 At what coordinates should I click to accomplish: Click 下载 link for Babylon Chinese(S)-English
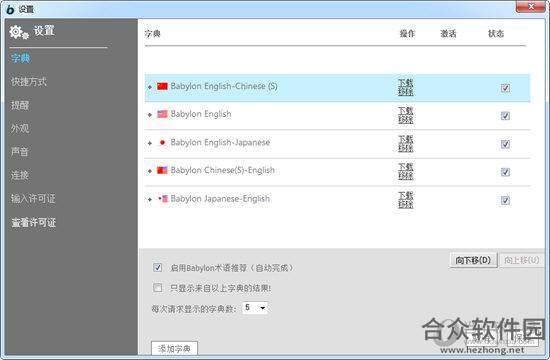(405, 167)
